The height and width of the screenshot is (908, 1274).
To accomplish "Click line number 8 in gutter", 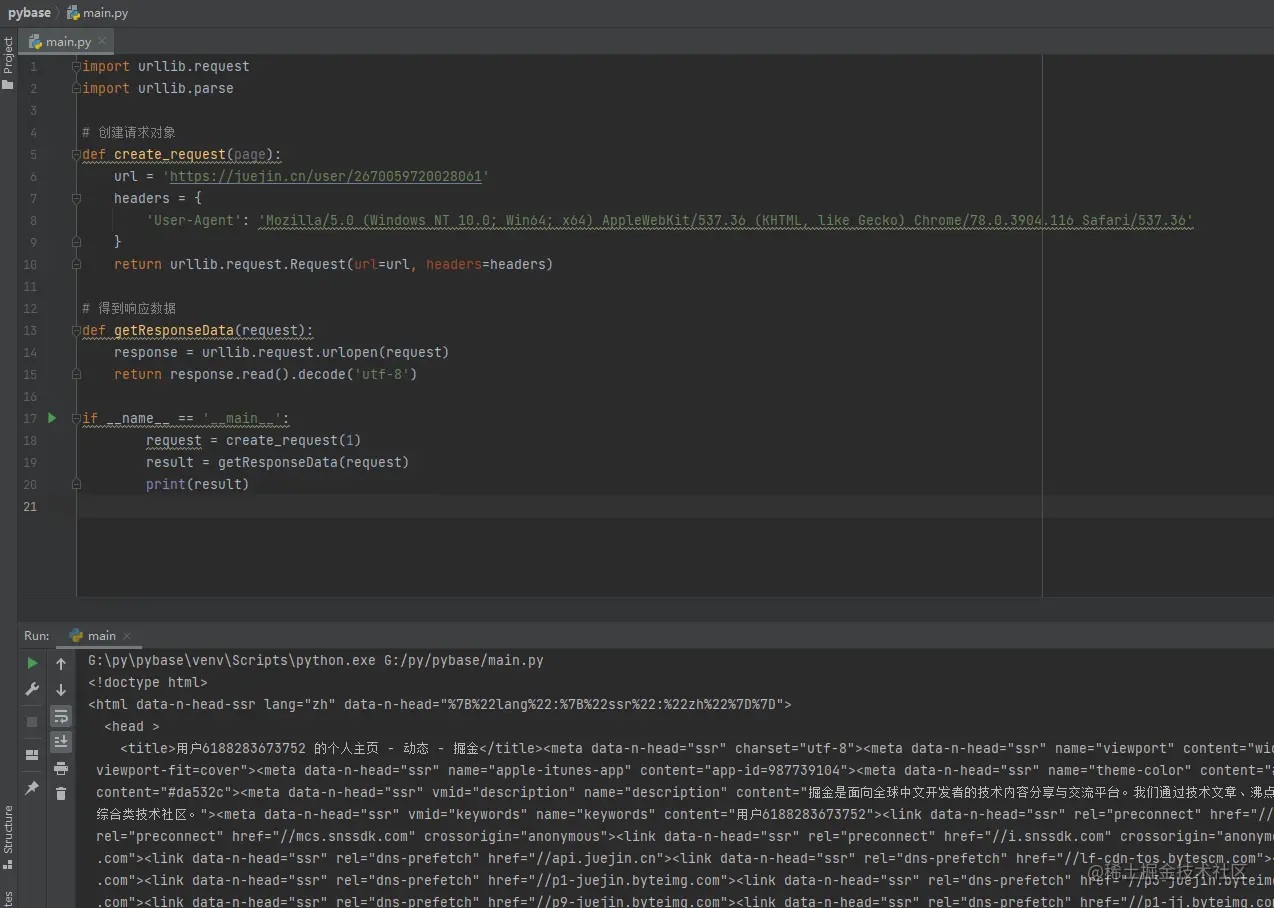I will tap(33, 220).
